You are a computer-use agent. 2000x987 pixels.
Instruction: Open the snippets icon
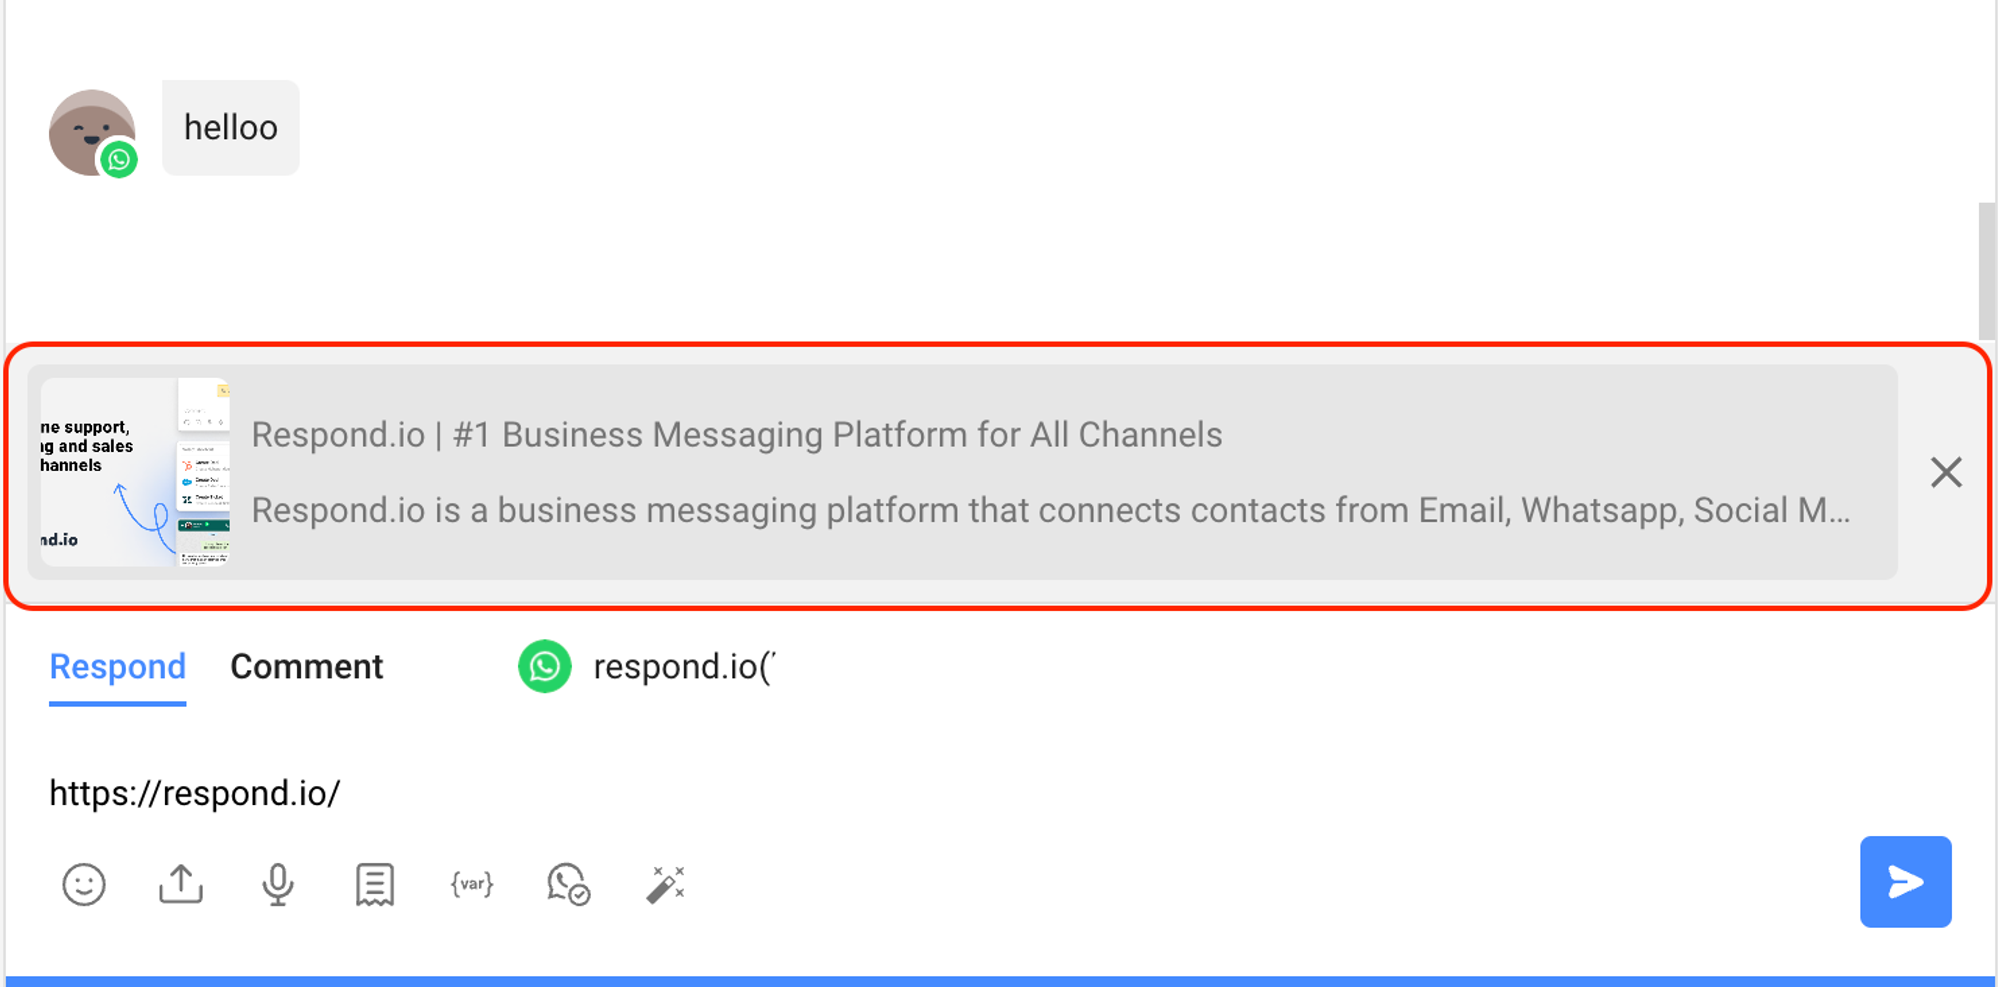(375, 885)
